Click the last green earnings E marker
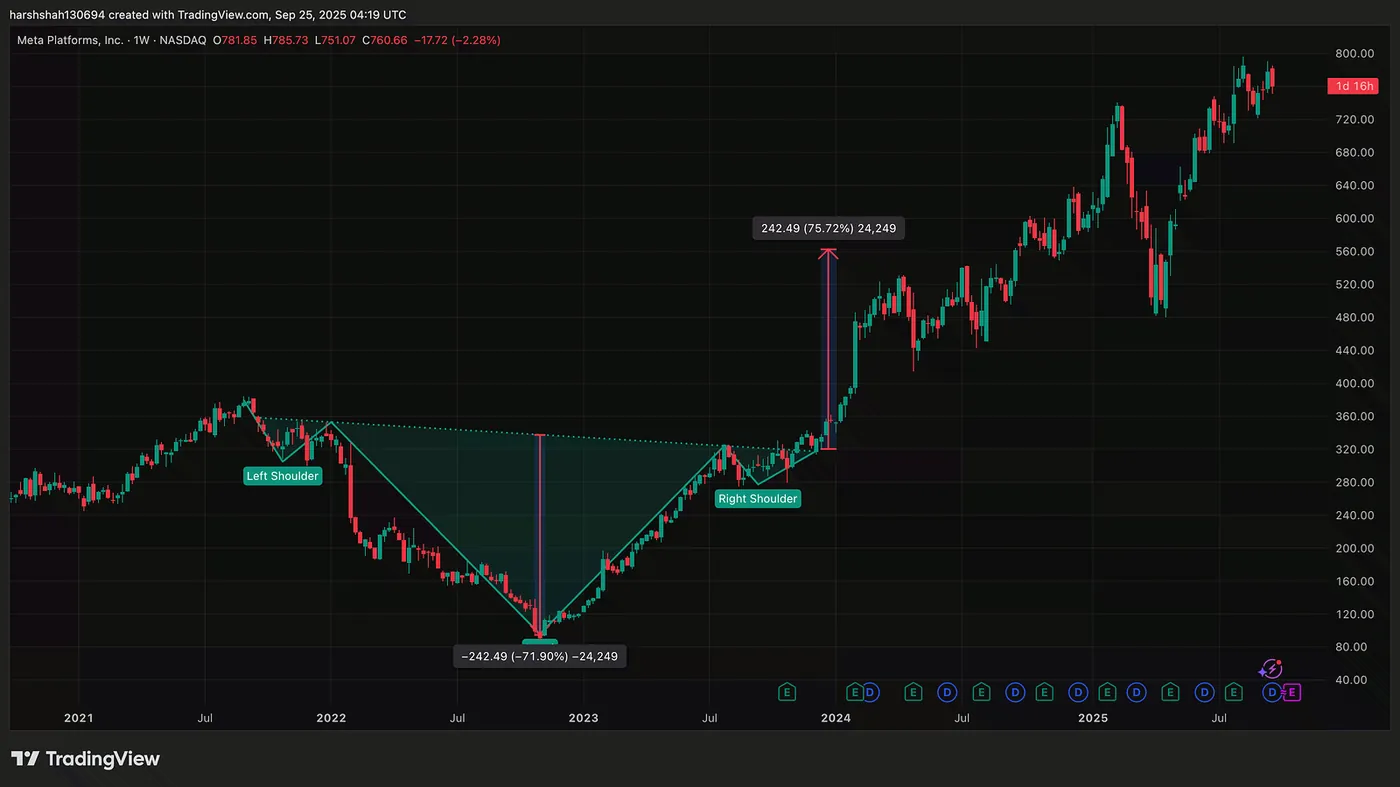Screen dimensions: 1400x787 pos(1234,692)
